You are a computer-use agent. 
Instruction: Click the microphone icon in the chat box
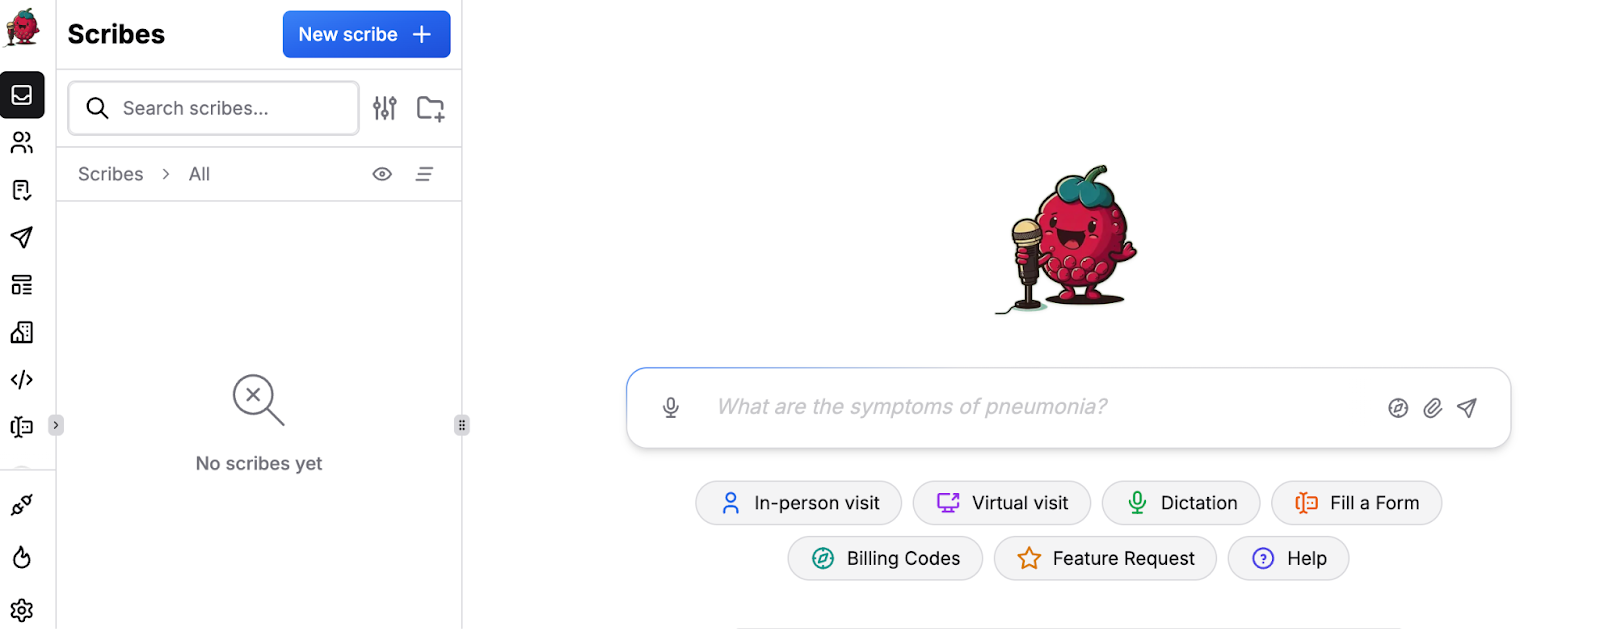coord(670,407)
